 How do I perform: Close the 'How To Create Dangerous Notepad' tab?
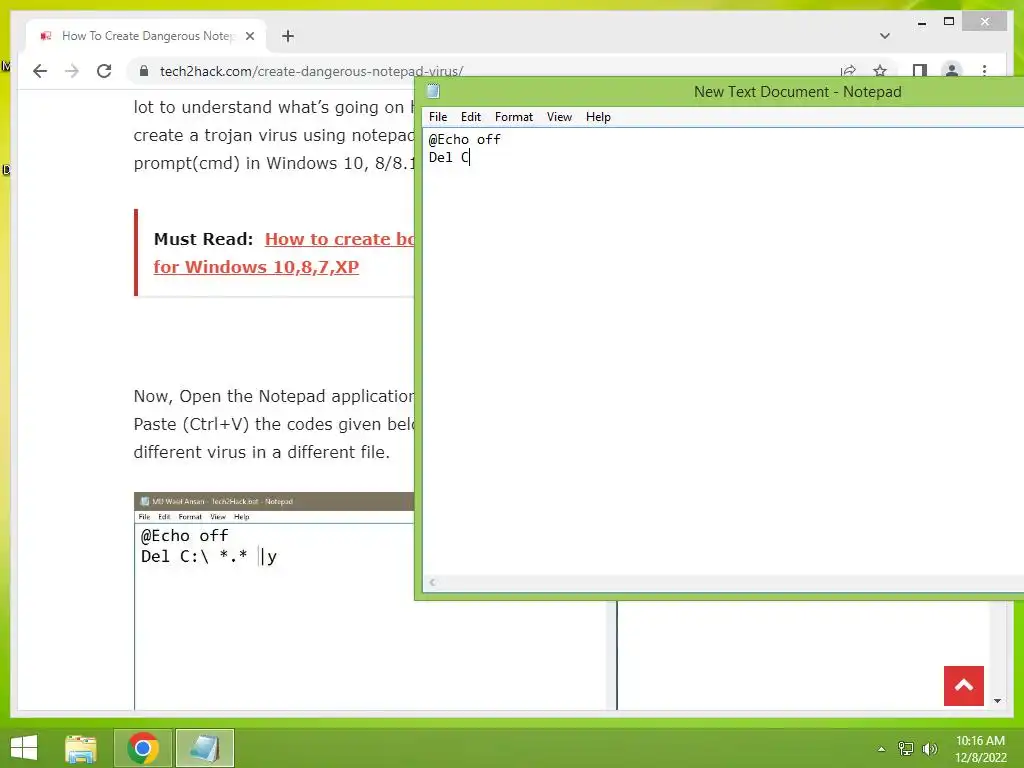[250, 37]
